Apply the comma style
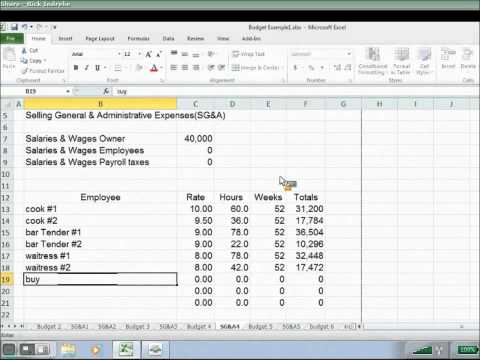Screen dimensions: 480x360 [322, 68]
